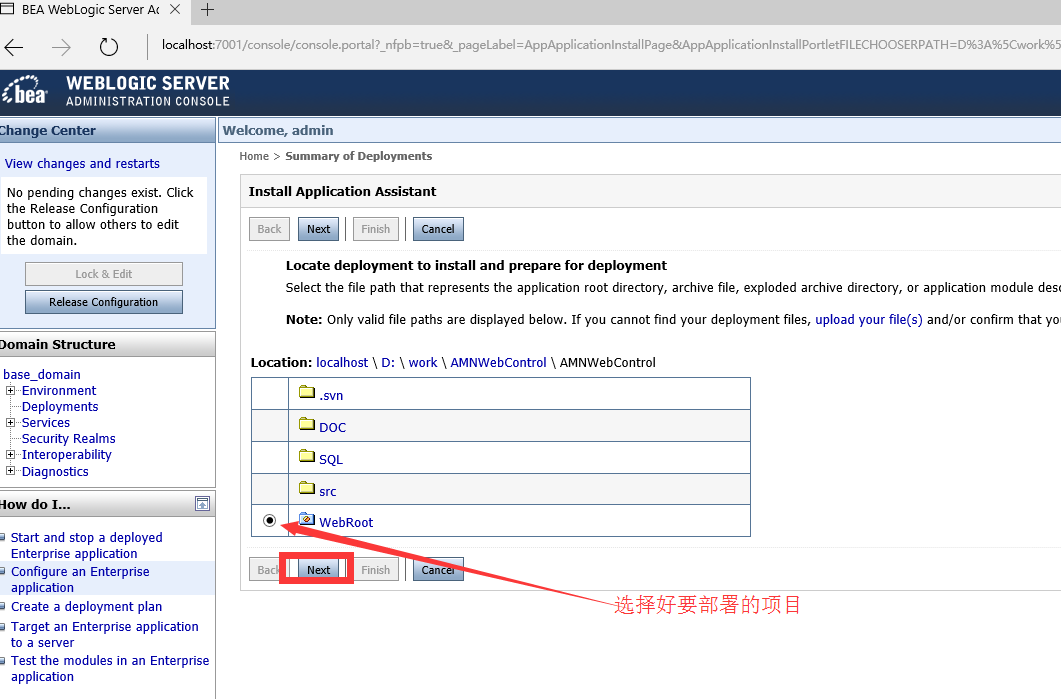Expand the Diagnostics tree node
The height and width of the screenshot is (699, 1061).
coord(10,470)
